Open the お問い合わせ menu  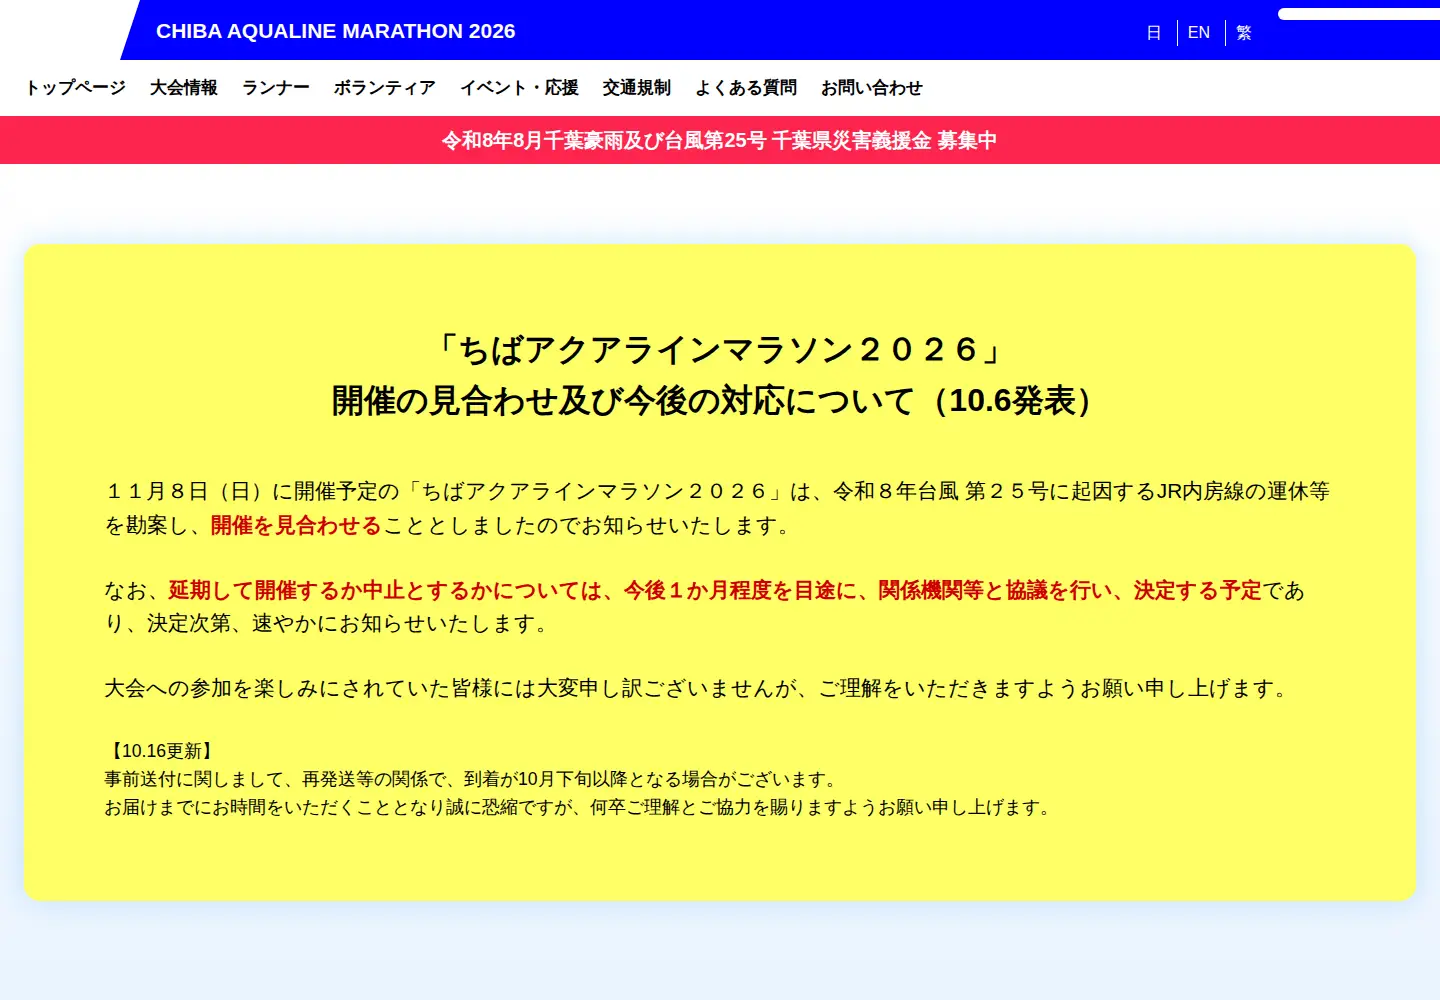pos(872,88)
